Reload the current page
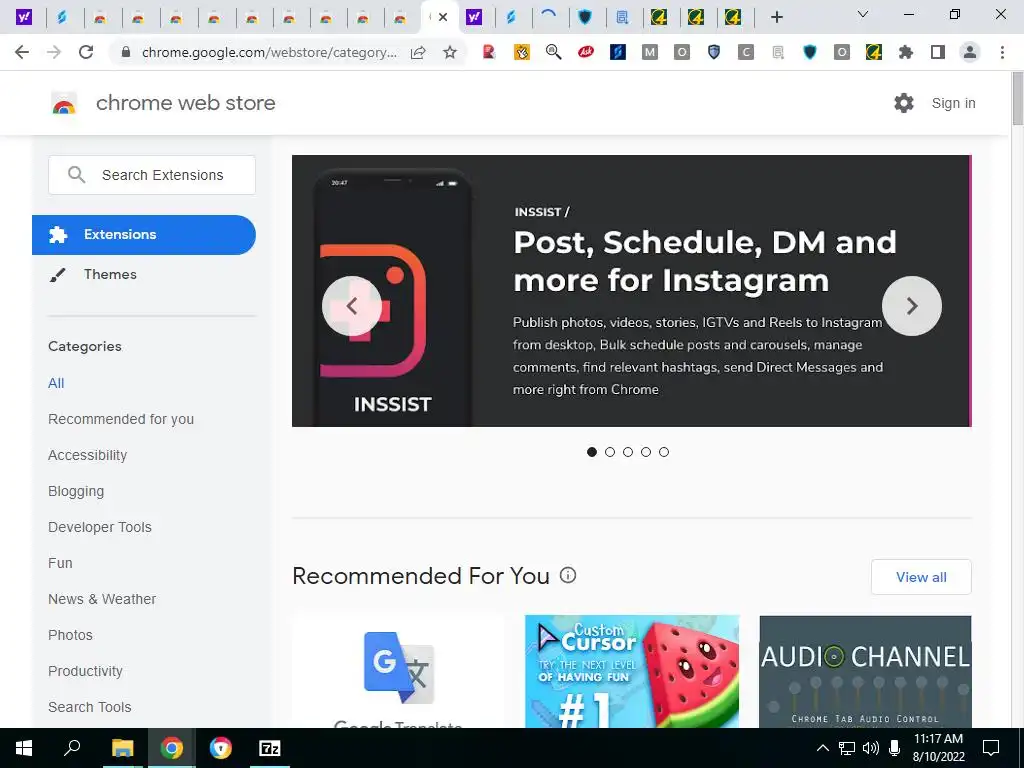Image resolution: width=1024 pixels, height=768 pixels. (86, 52)
